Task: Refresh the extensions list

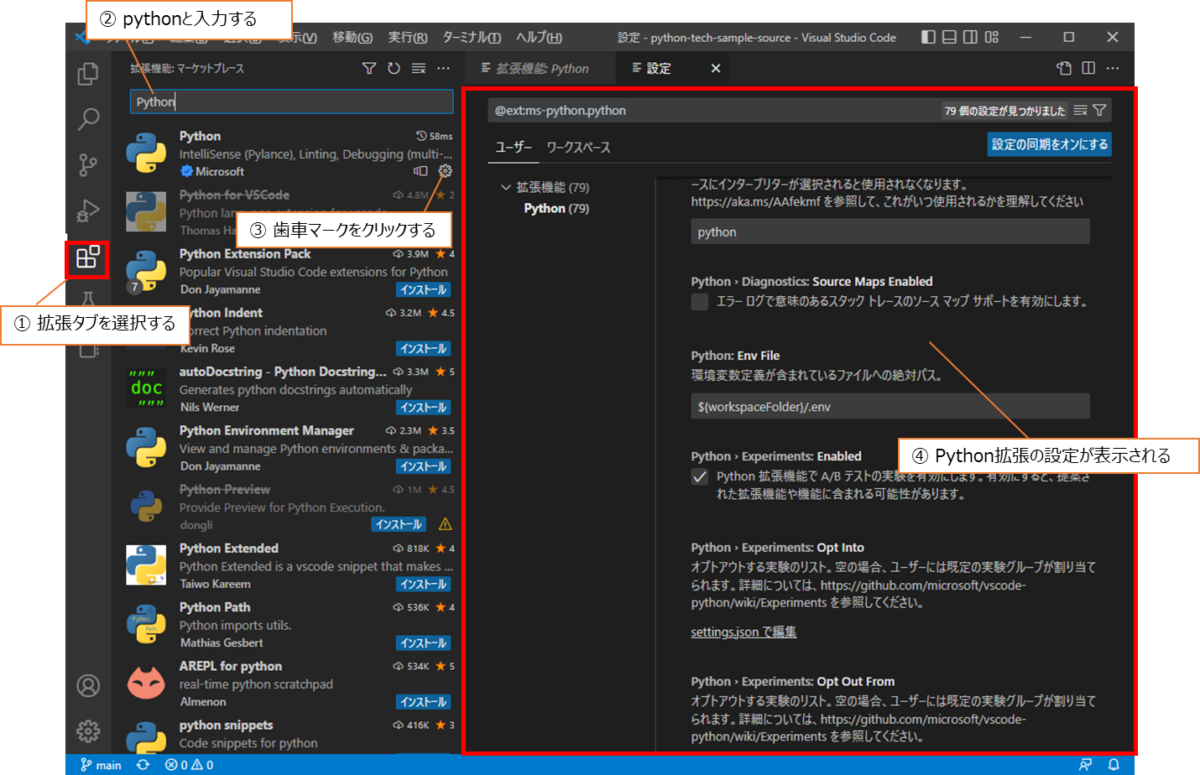Action: pos(394,68)
